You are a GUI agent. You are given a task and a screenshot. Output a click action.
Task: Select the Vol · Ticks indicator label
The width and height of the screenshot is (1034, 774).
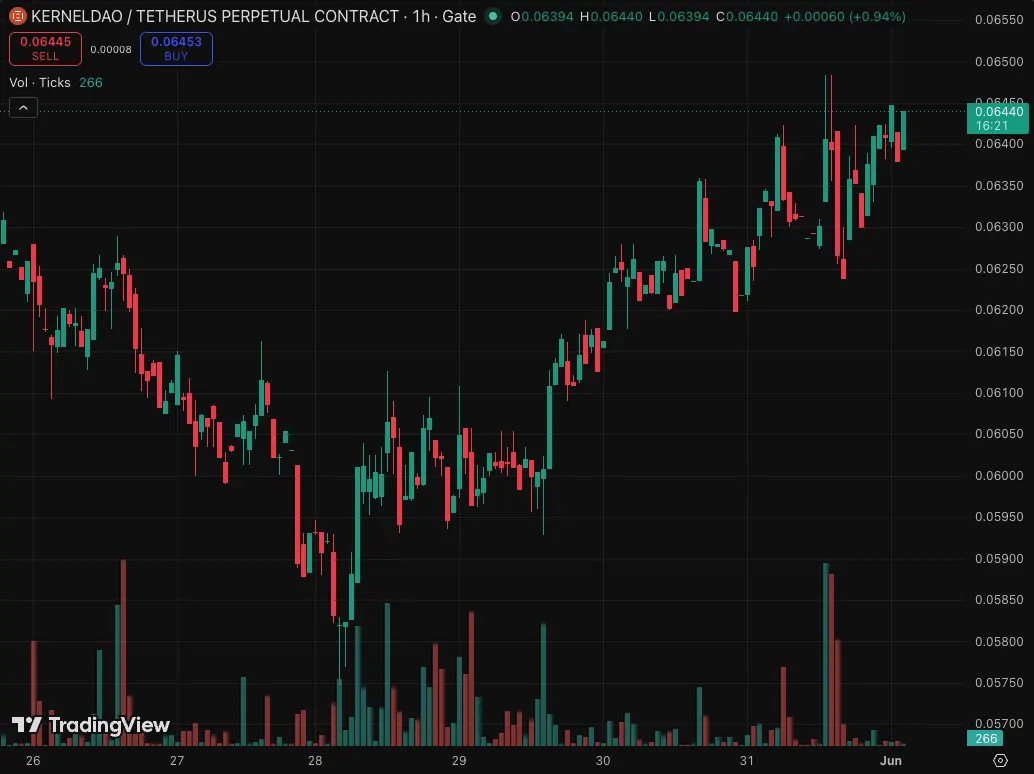pos(40,82)
